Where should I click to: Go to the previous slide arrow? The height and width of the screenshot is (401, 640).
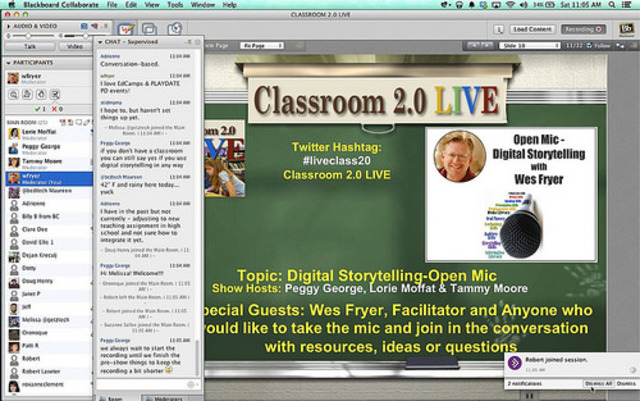[474, 45]
